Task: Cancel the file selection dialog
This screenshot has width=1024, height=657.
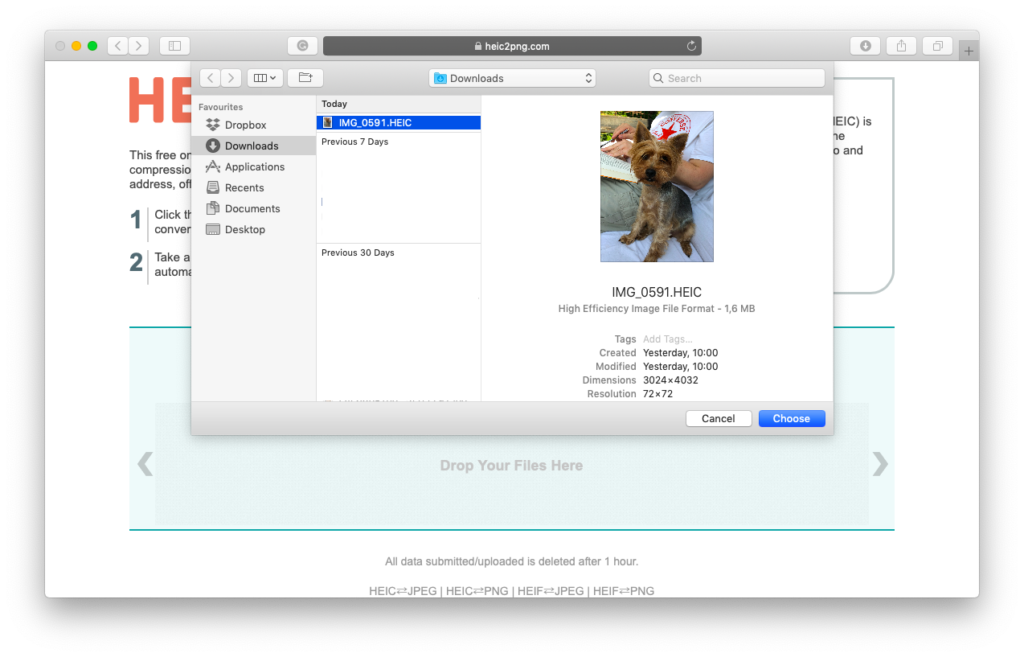Action: point(718,419)
